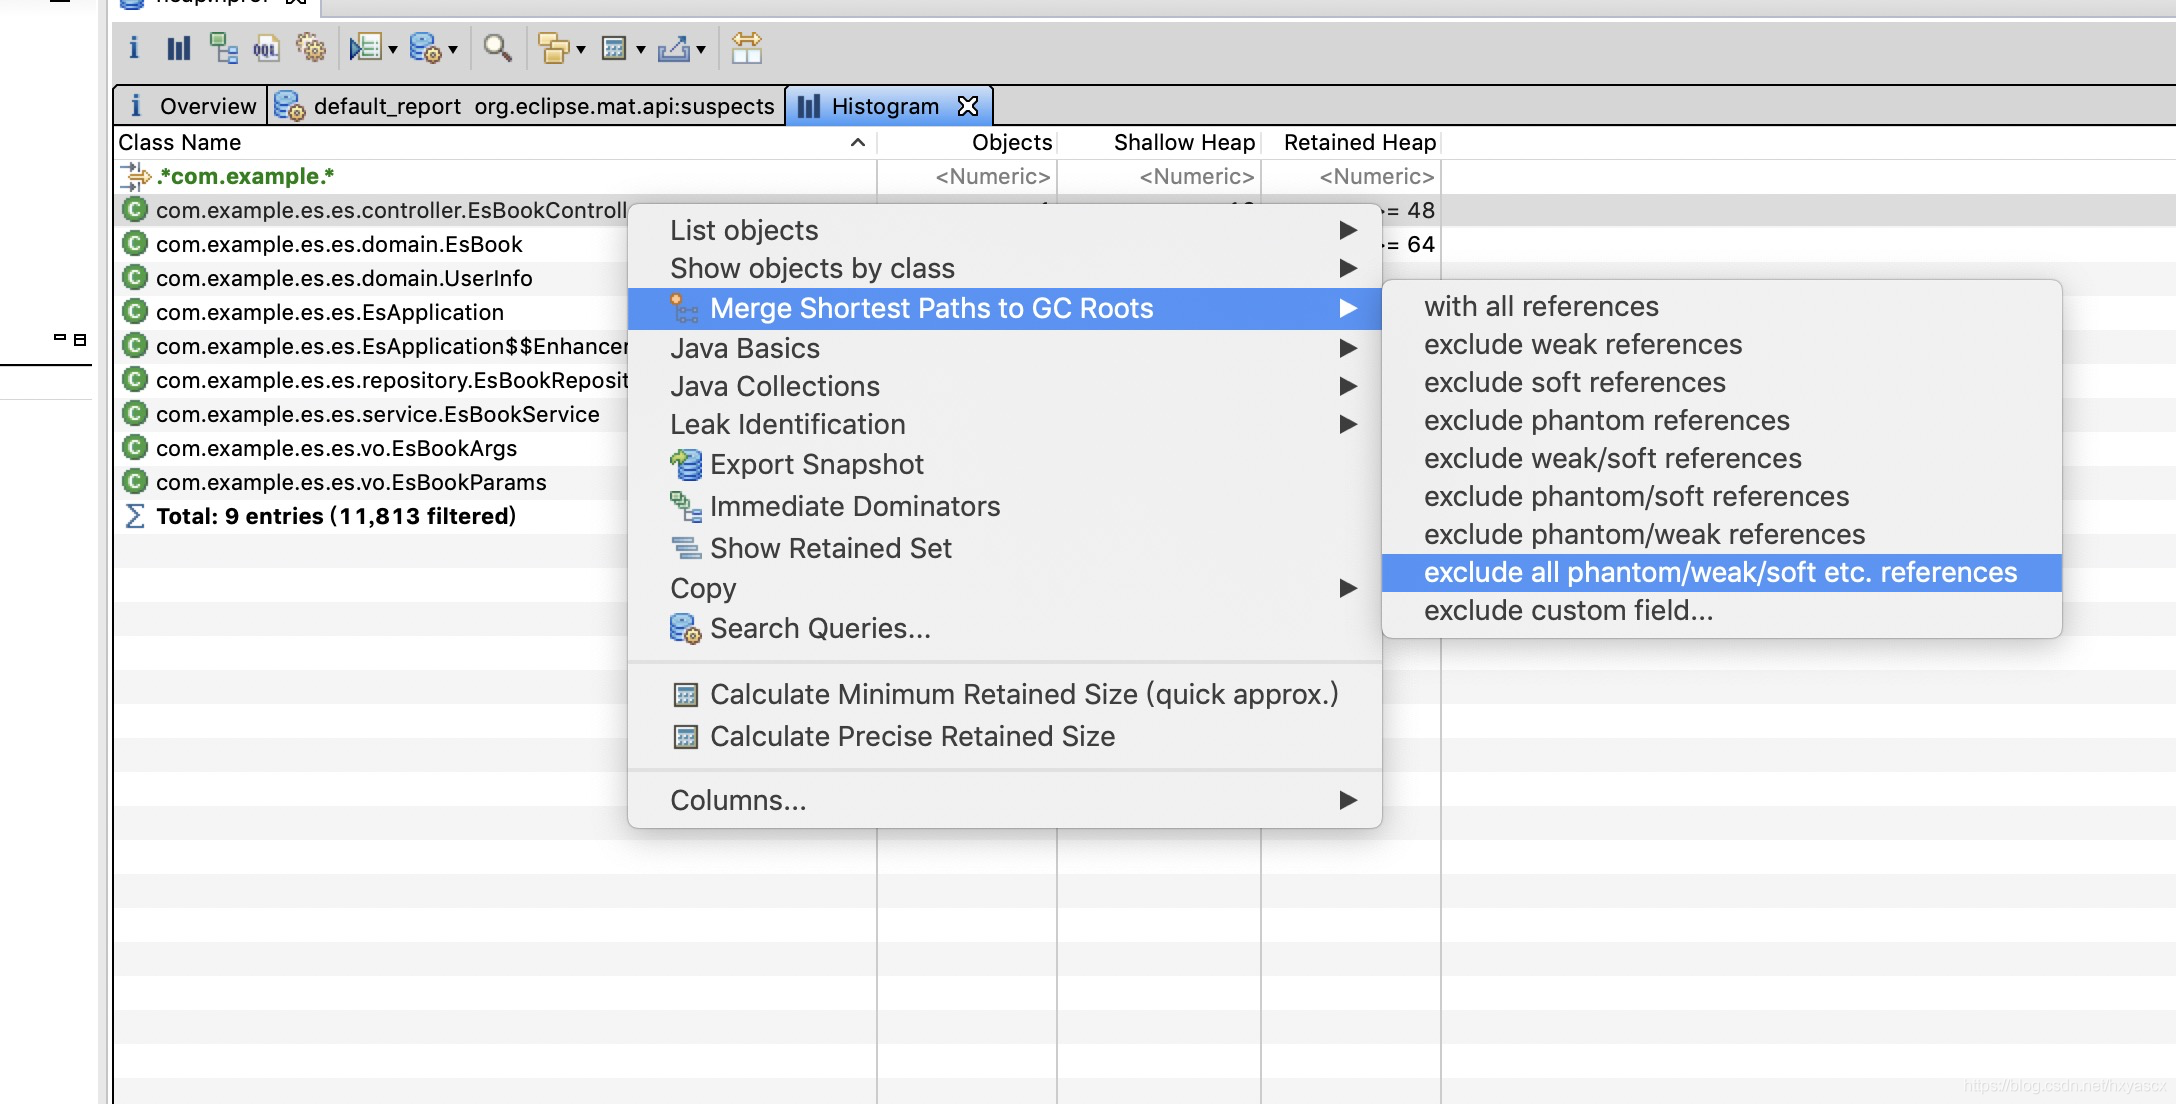Screen dimensions: 2176x1104
Task: Open the Columns... submenu
Action: [1004, 800]
